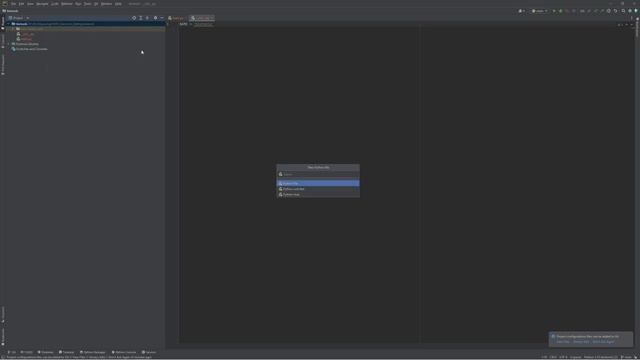
Task: Click the locate/select opened file icon
Action: 134,18
